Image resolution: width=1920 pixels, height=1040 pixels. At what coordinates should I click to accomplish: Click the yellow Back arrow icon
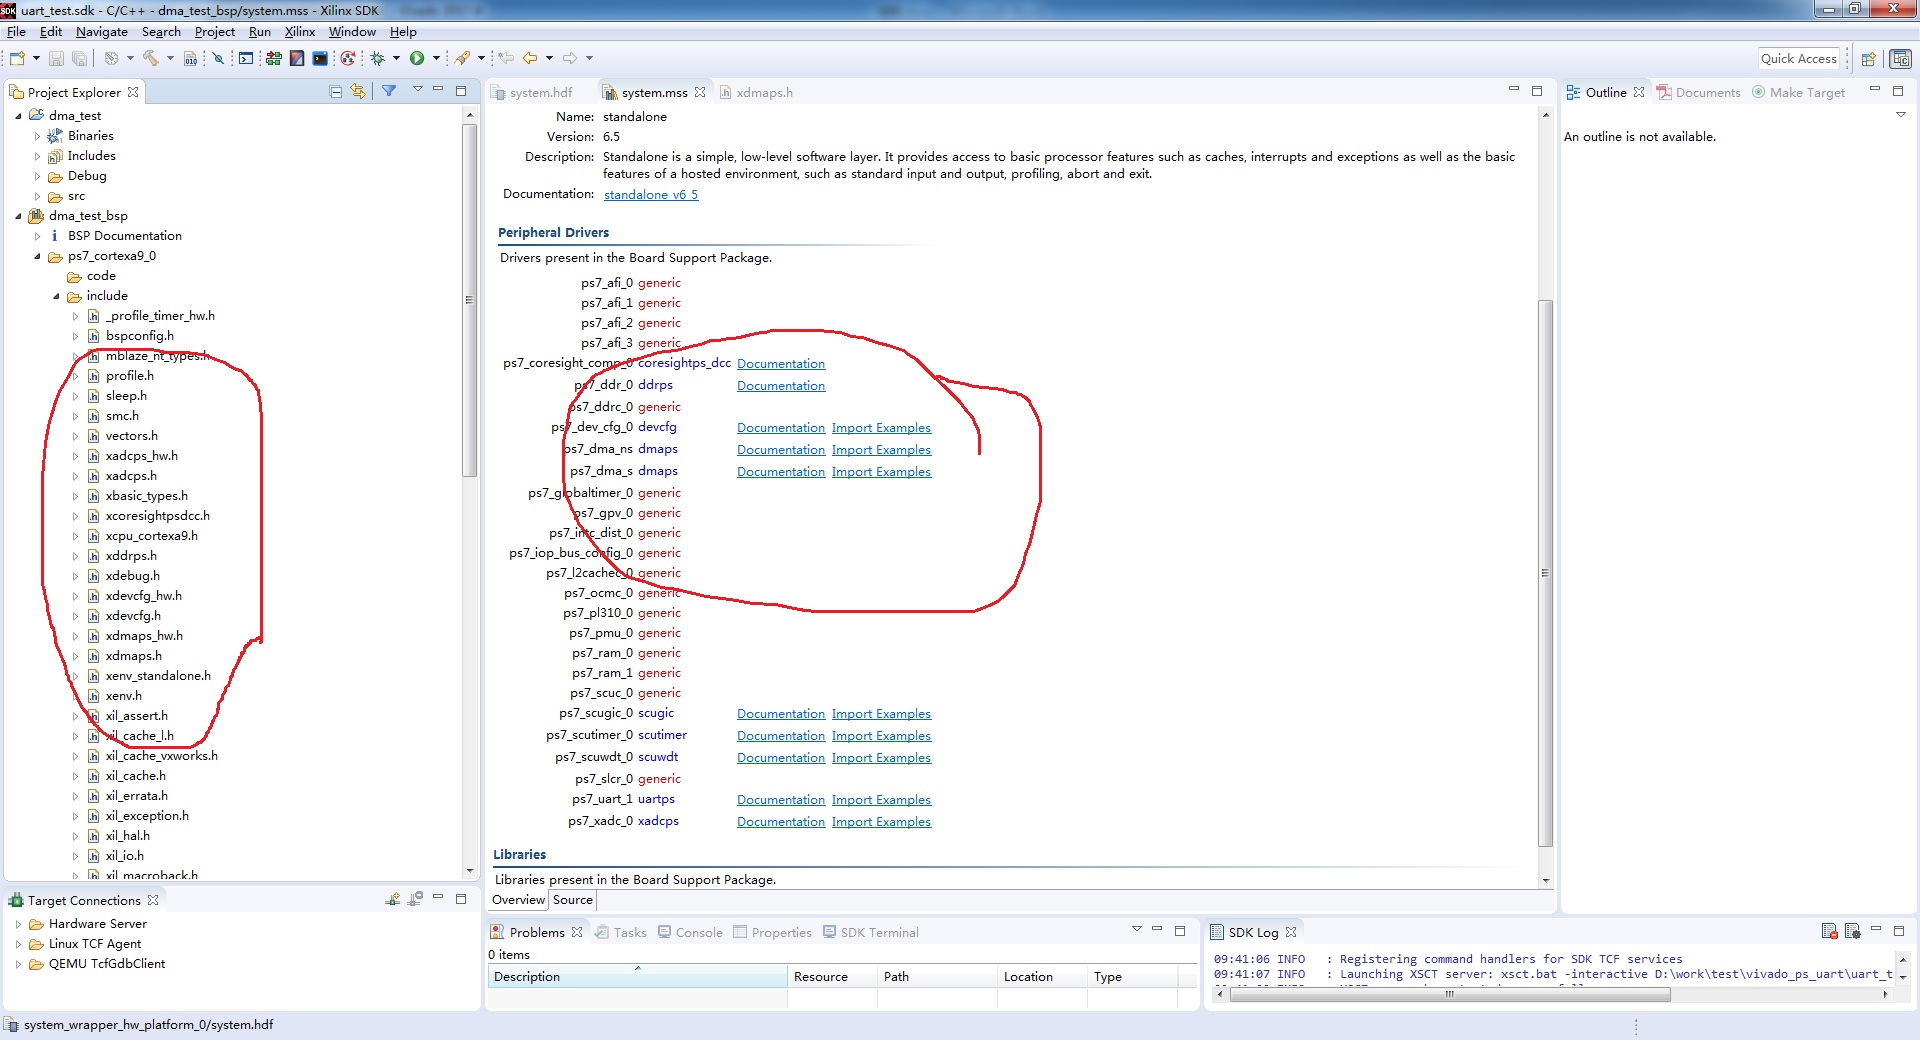pos(530,59)
